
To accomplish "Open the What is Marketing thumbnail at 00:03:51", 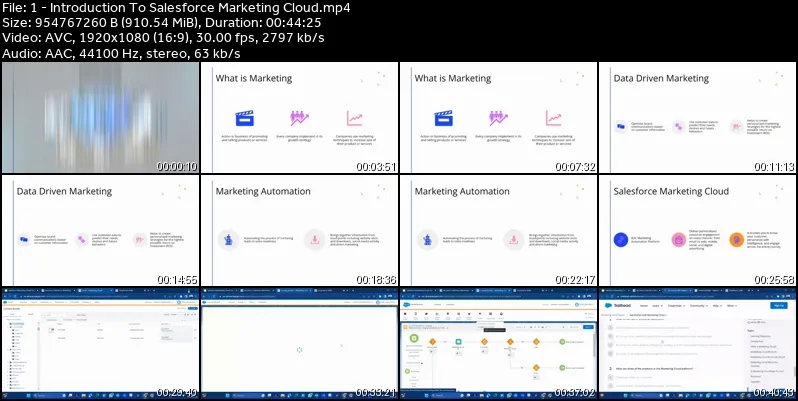I will coord(299,118).
